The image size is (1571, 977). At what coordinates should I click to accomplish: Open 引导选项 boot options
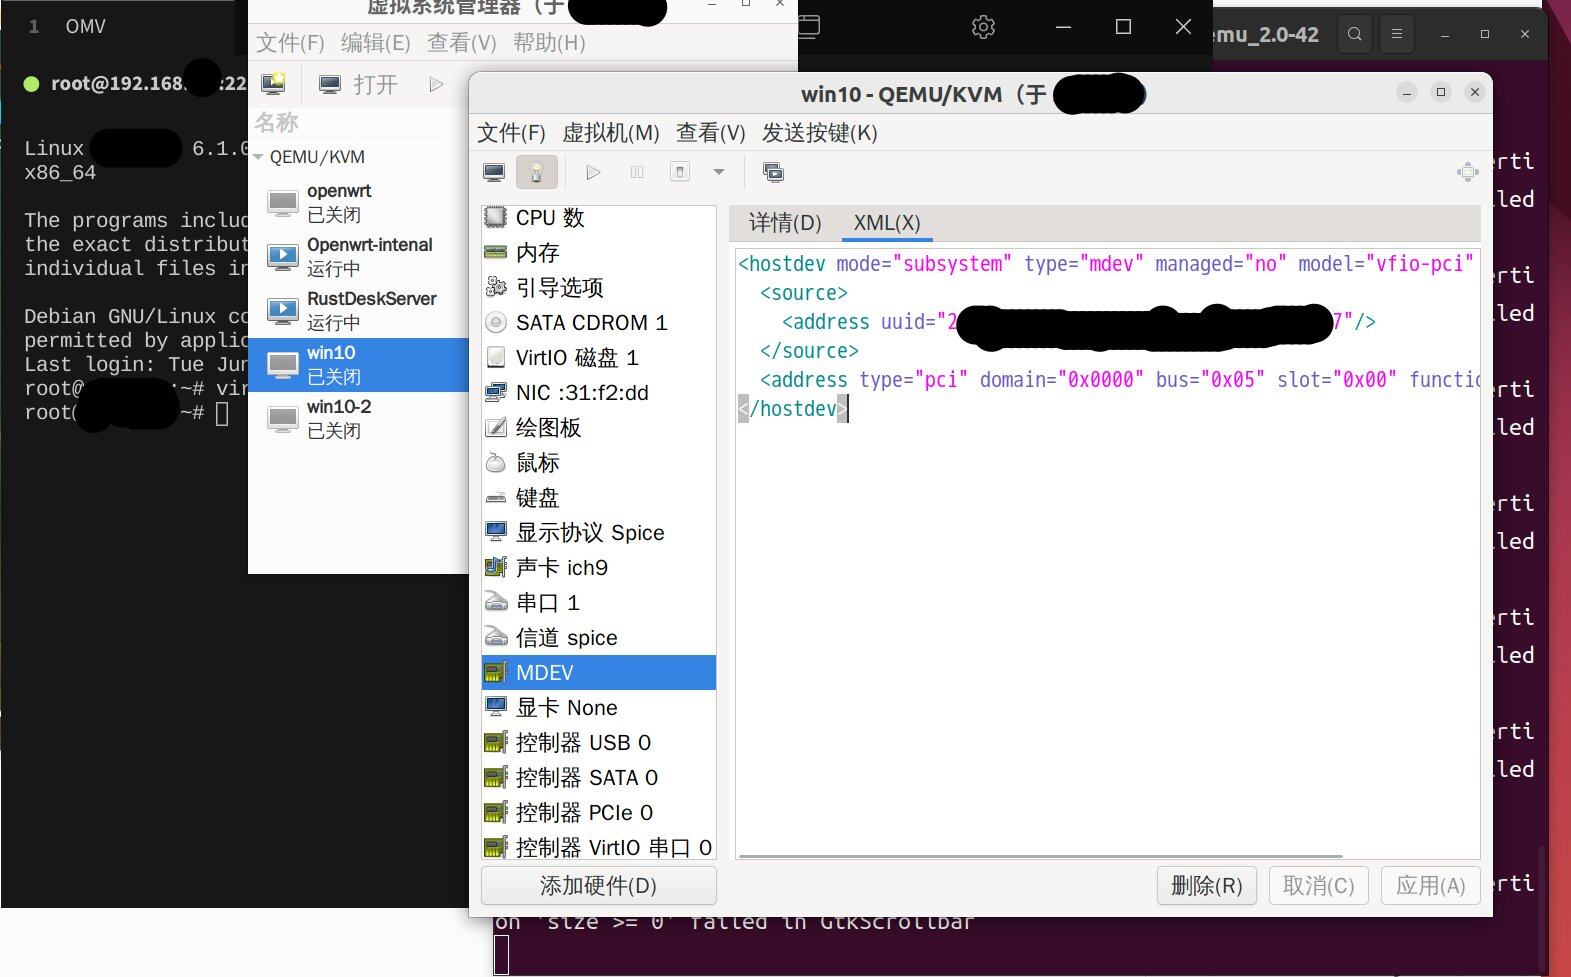598,288
